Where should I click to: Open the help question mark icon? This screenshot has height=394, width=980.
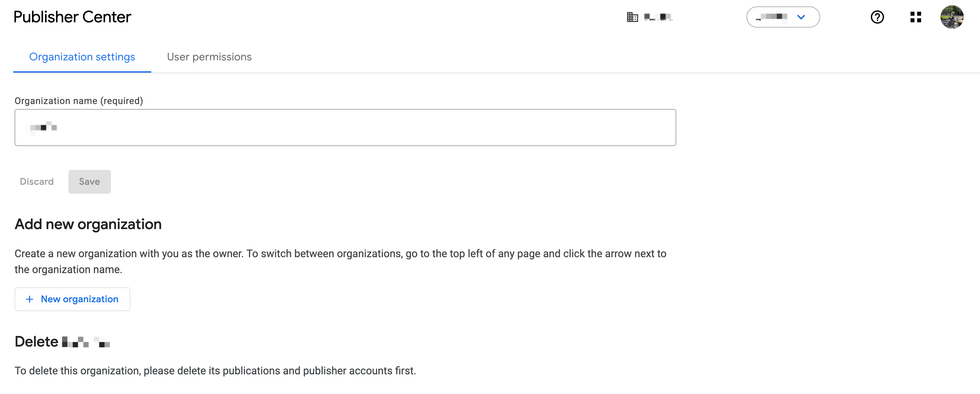[878, 18]
